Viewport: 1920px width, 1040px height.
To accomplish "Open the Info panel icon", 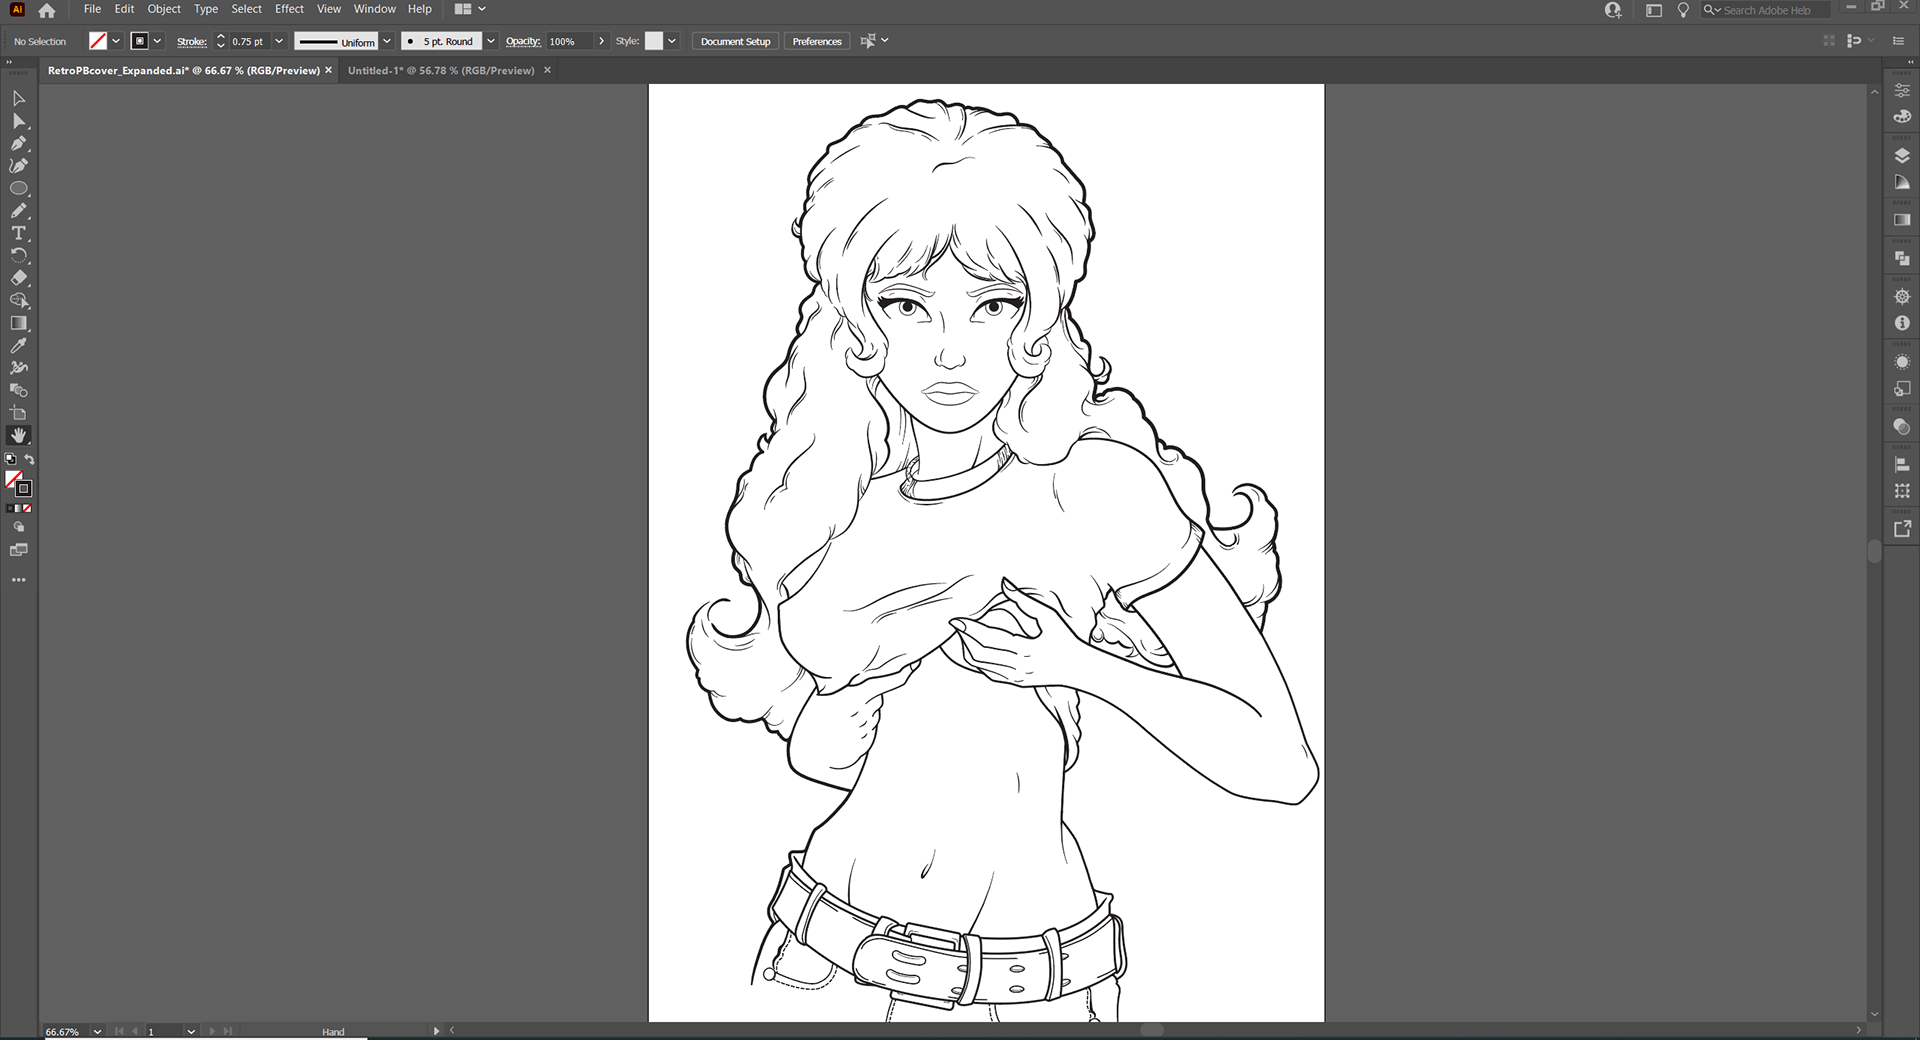I will point(1902,323).
